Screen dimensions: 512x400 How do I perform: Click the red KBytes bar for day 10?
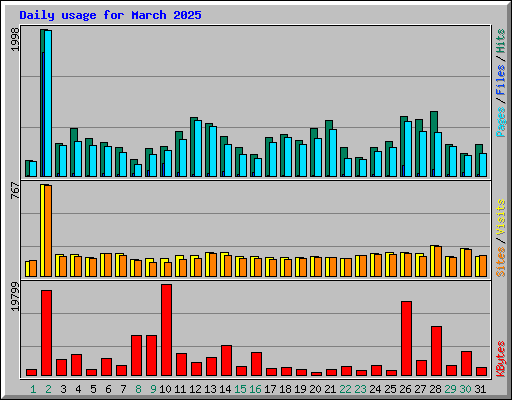[x=166, y=330]
